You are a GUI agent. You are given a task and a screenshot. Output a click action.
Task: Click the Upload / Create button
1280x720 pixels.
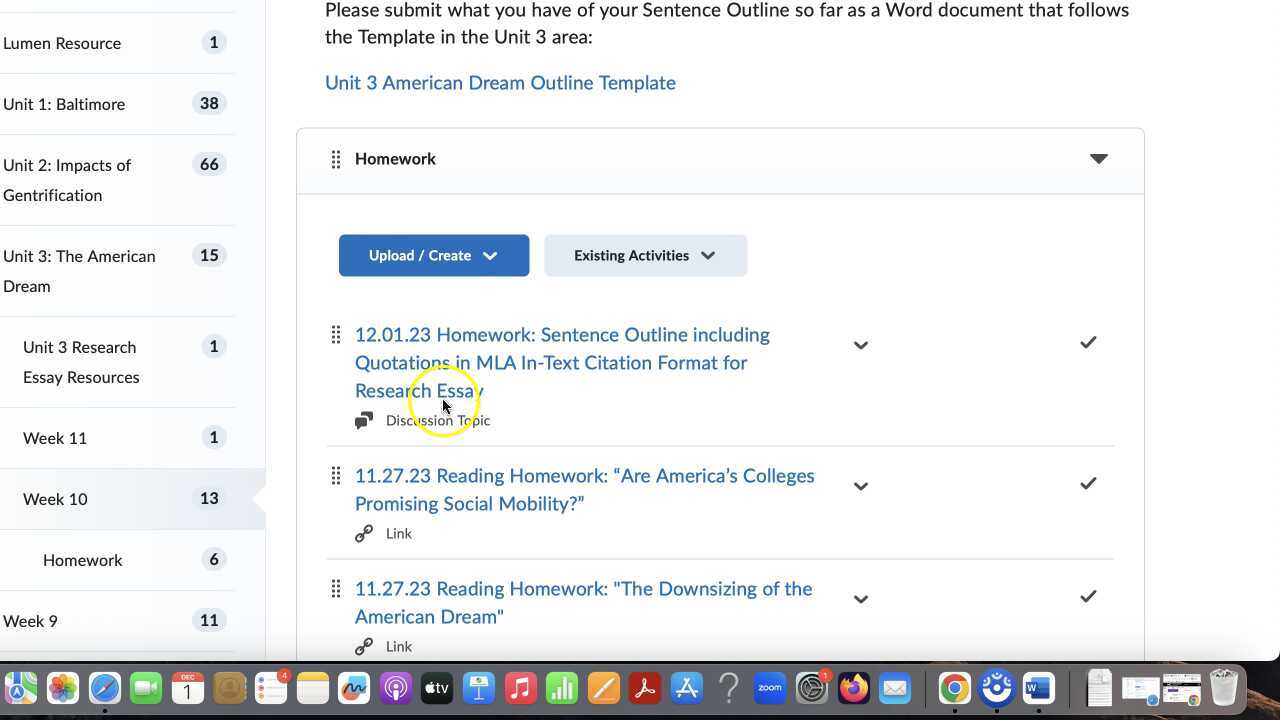[x=433, y=255]
